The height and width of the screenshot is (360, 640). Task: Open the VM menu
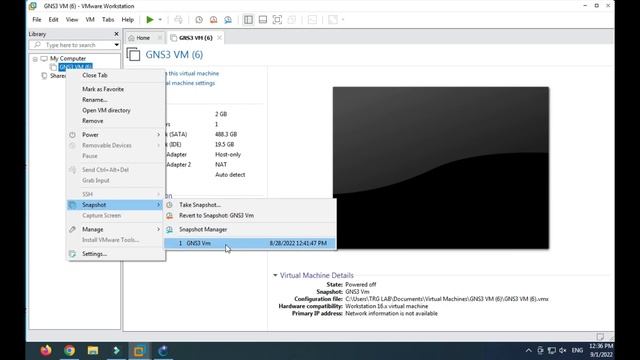pyautogui.click(x=90, y=20)
